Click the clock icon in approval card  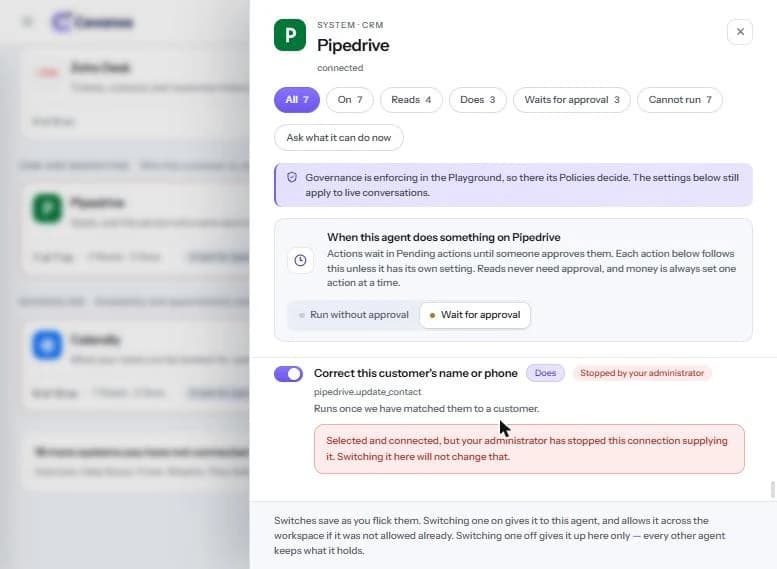(300, 260)
